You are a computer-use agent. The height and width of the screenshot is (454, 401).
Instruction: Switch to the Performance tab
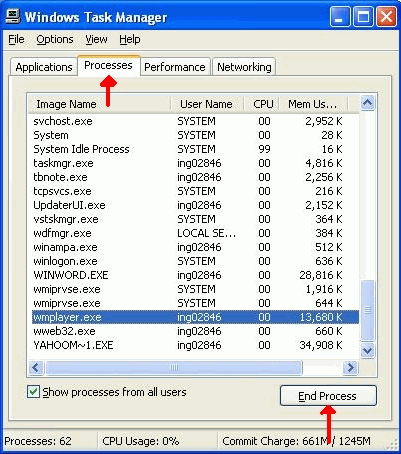175,67
